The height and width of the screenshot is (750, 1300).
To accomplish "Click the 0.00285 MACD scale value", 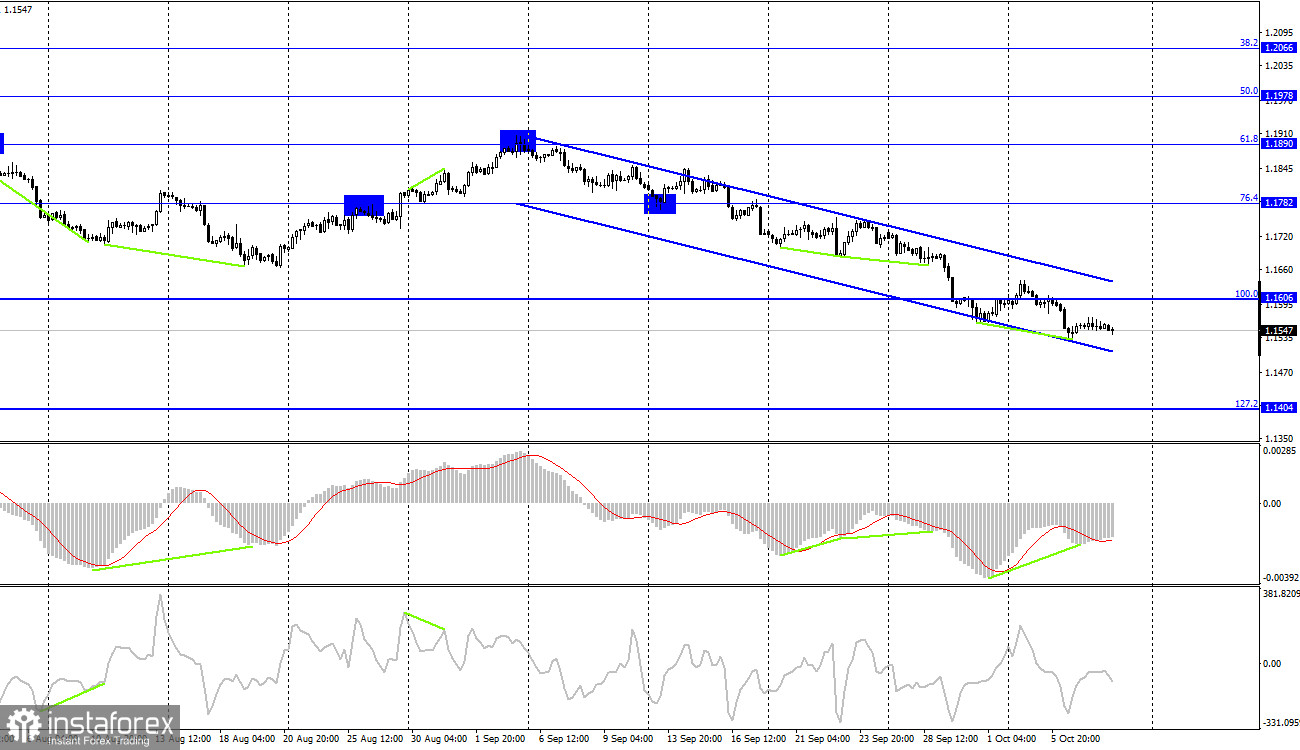I will pyautogui.click(x=1280, y=451).
